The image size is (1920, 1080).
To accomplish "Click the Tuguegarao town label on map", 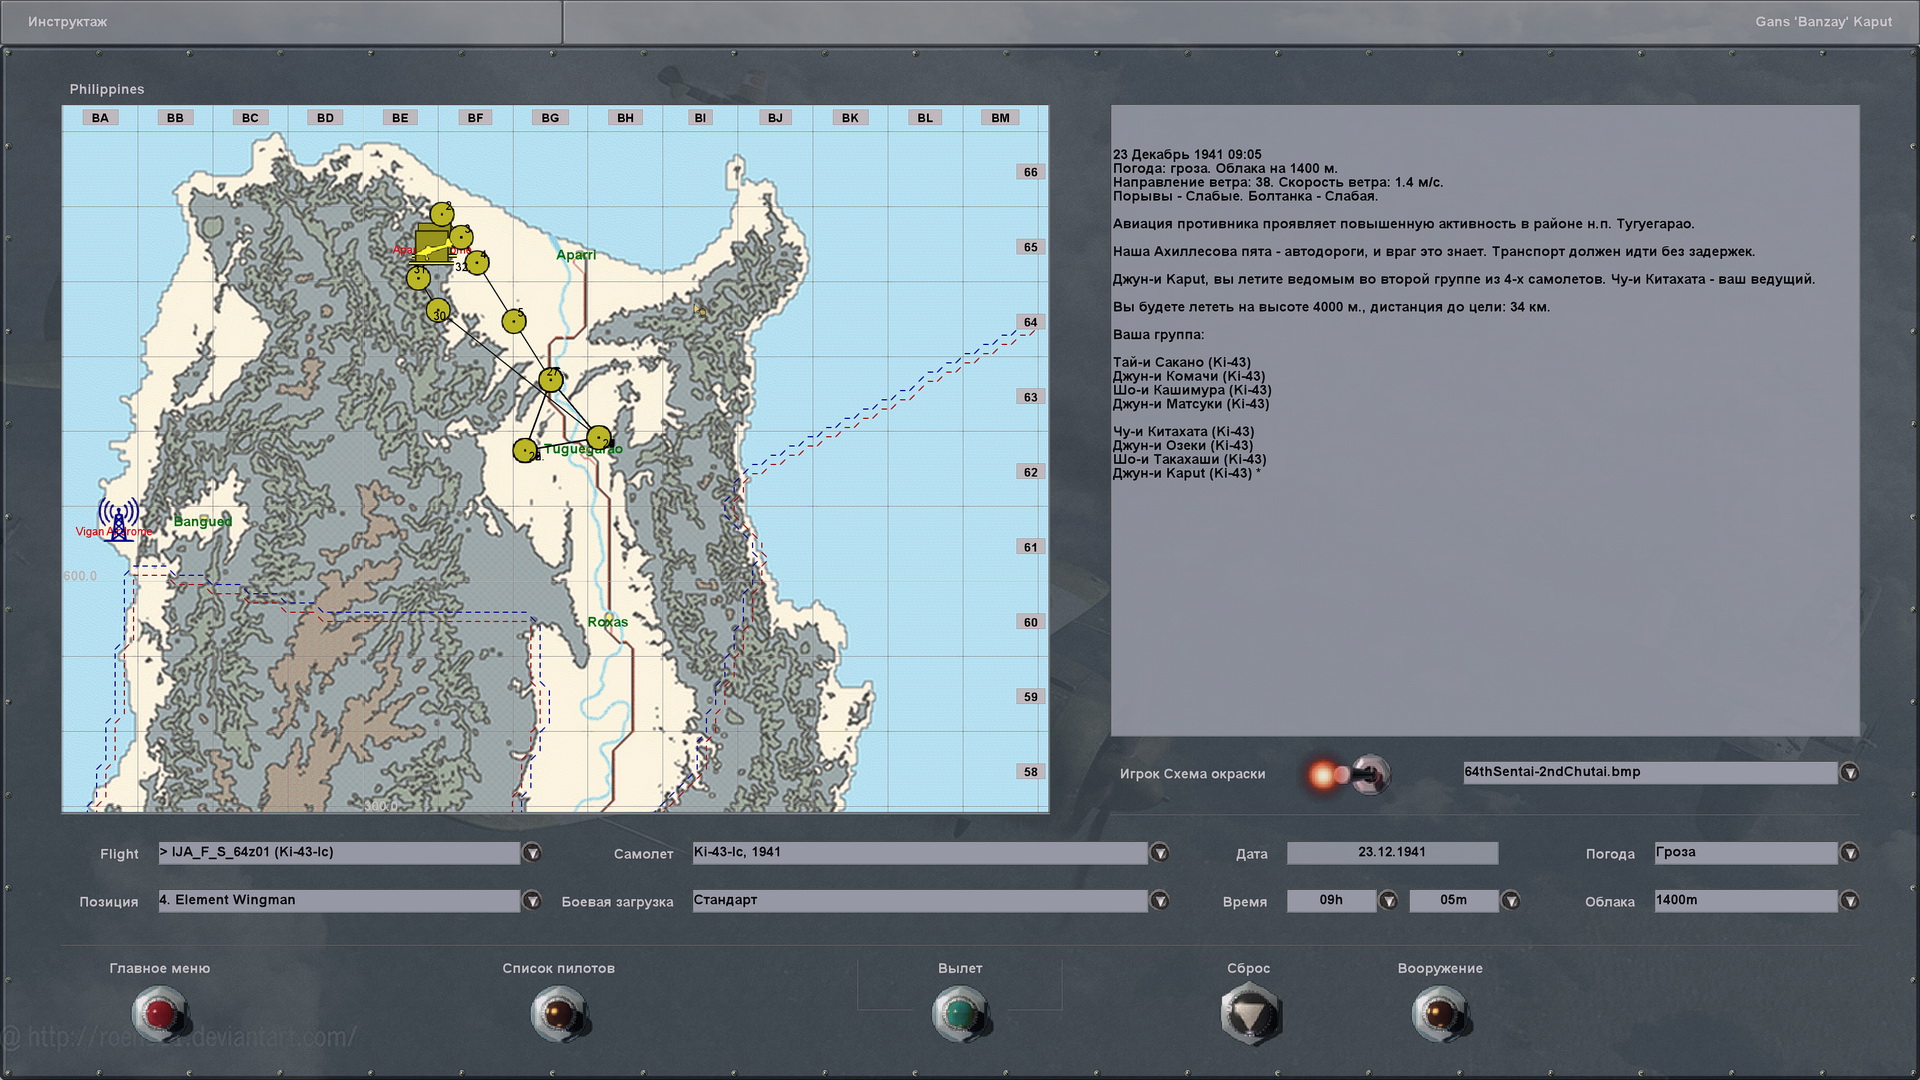I will [583, 449].
